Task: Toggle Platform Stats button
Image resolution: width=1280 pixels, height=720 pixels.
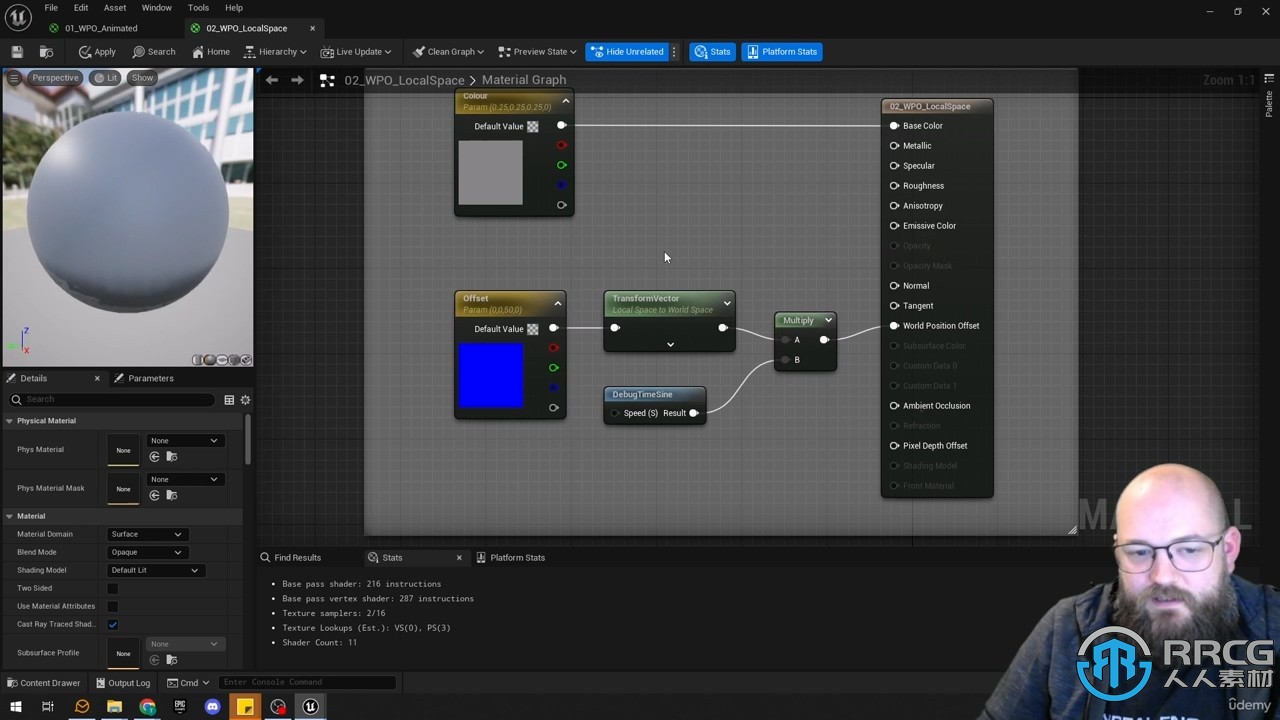Action: [781, 52]
